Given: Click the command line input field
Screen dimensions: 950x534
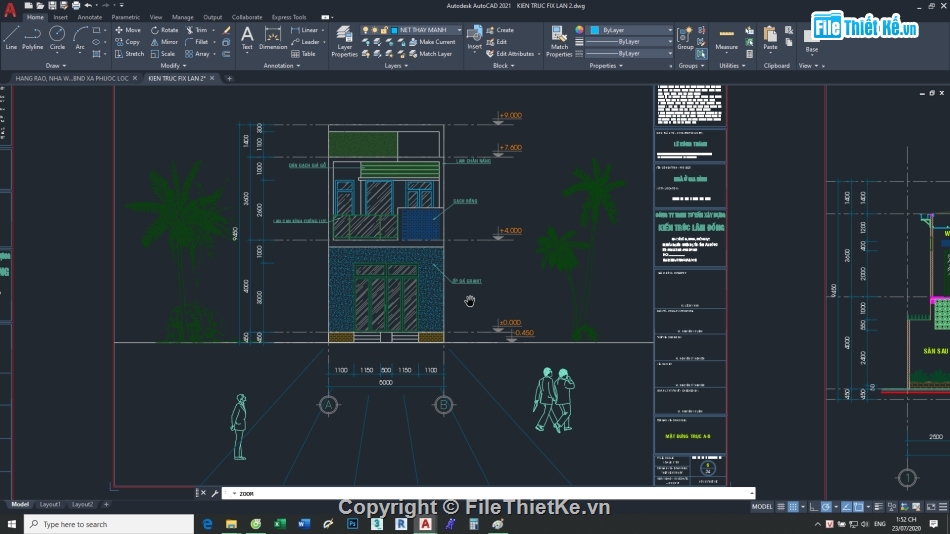Looking at the screenshot, I should point(488,493).
